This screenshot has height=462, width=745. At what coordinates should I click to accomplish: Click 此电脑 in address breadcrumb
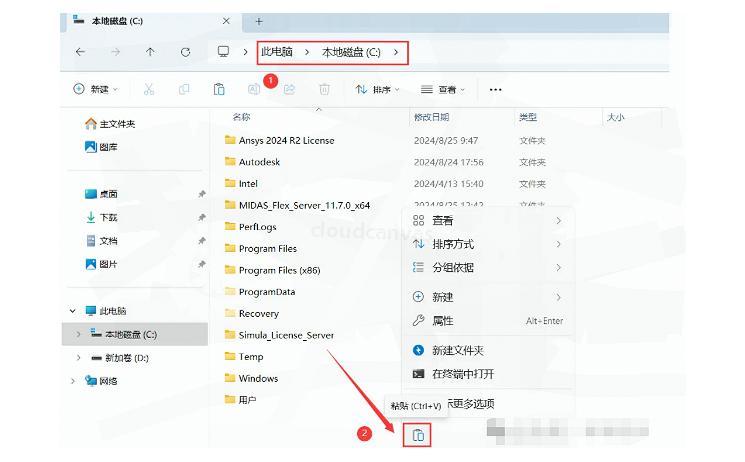point(277,52)
